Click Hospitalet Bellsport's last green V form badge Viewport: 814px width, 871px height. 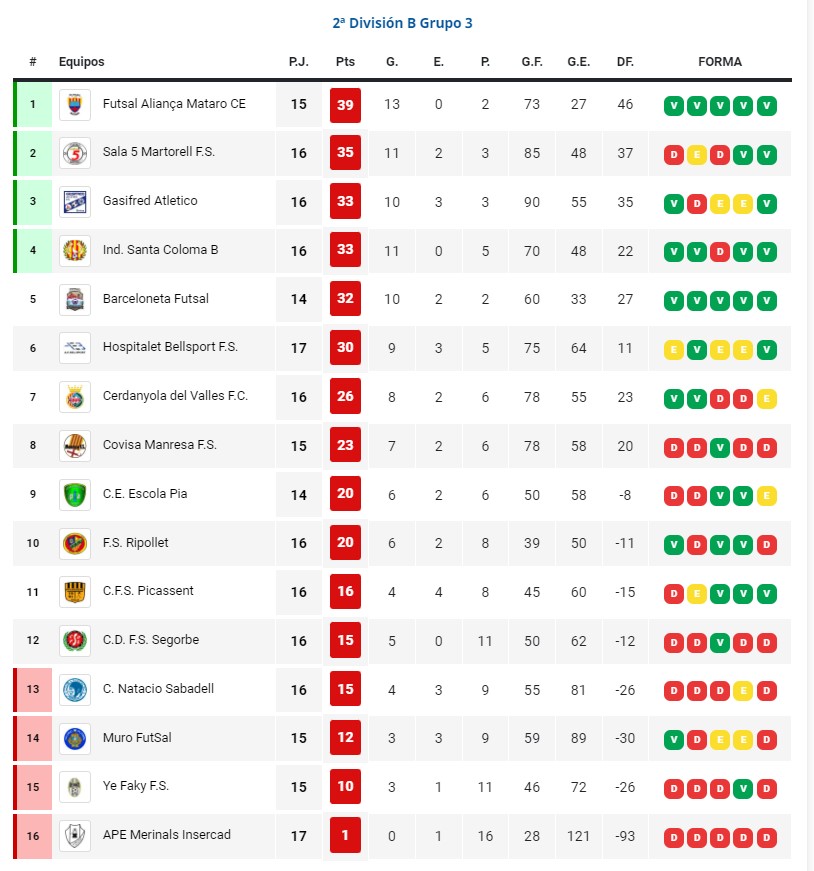click(766, 350)
